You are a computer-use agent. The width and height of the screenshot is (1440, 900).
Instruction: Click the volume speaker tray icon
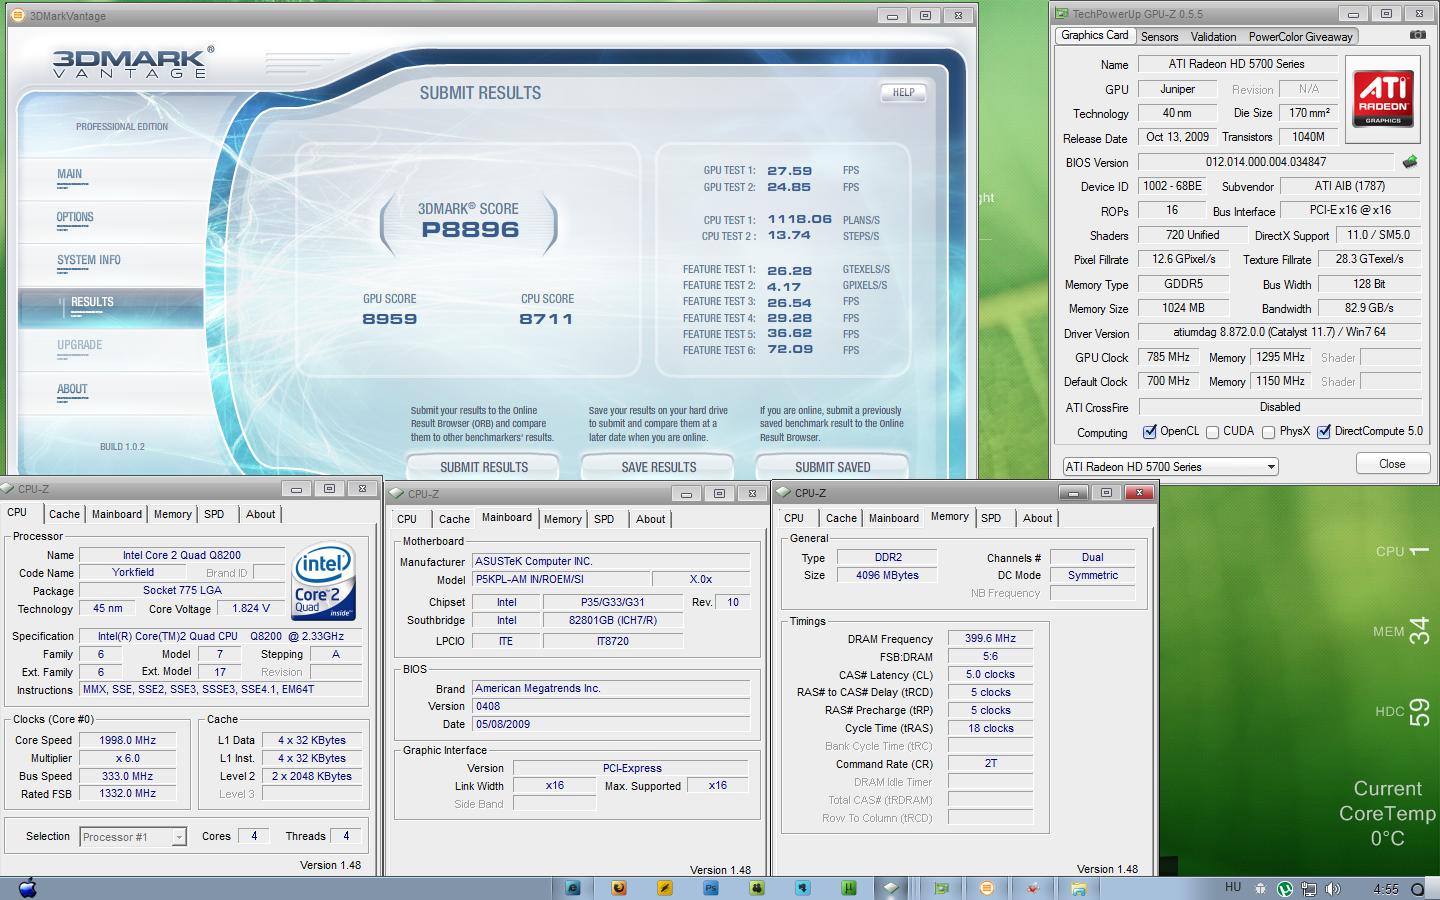point(1333,888)
